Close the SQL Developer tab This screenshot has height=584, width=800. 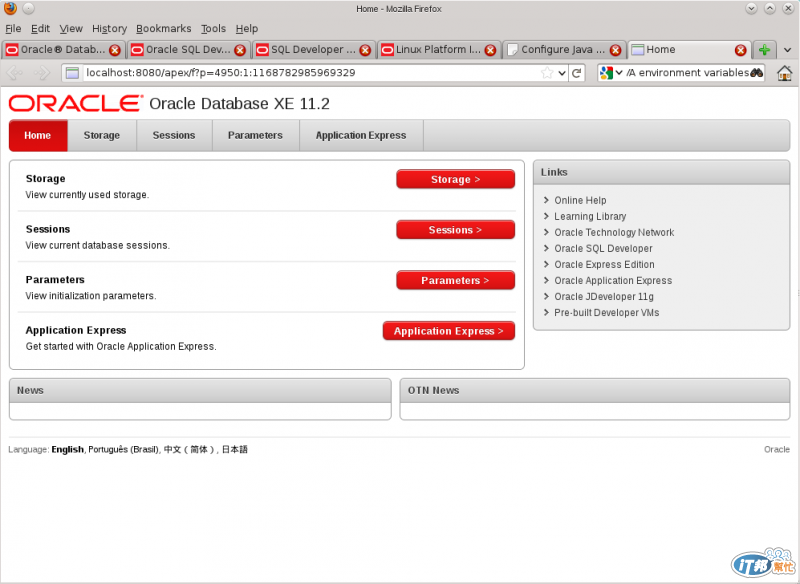[x=365, y=50]
